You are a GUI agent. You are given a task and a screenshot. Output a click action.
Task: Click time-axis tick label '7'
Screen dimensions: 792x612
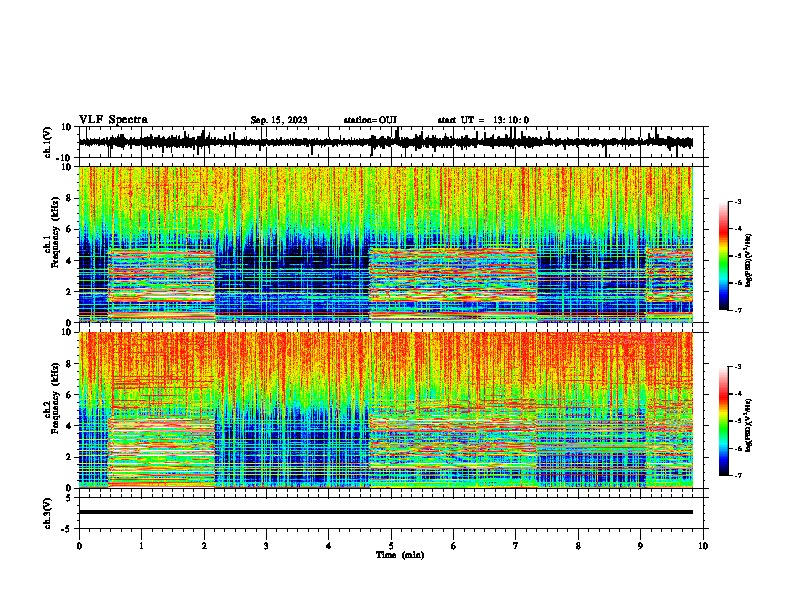[x=516, y=546]
